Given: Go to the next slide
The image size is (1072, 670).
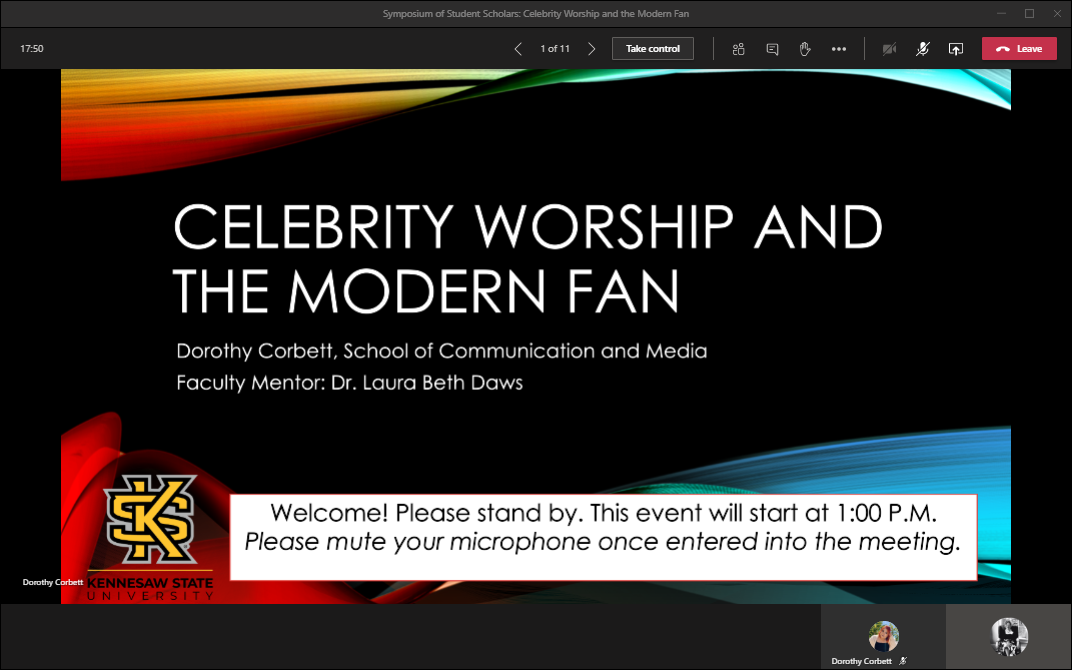Looking at the screenshot, I should click(x=592, y=49).
